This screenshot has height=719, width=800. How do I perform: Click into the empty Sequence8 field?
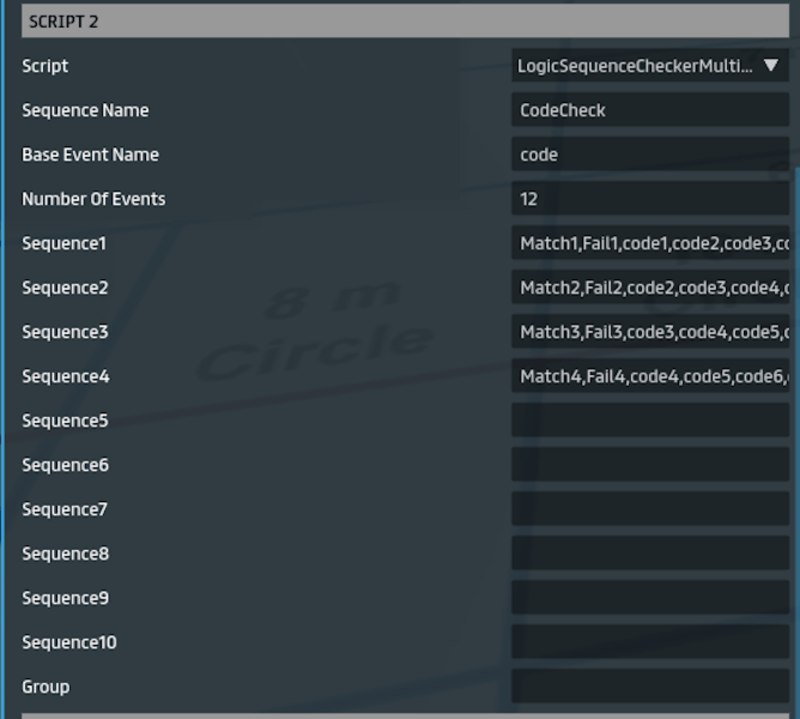[650, 553]
